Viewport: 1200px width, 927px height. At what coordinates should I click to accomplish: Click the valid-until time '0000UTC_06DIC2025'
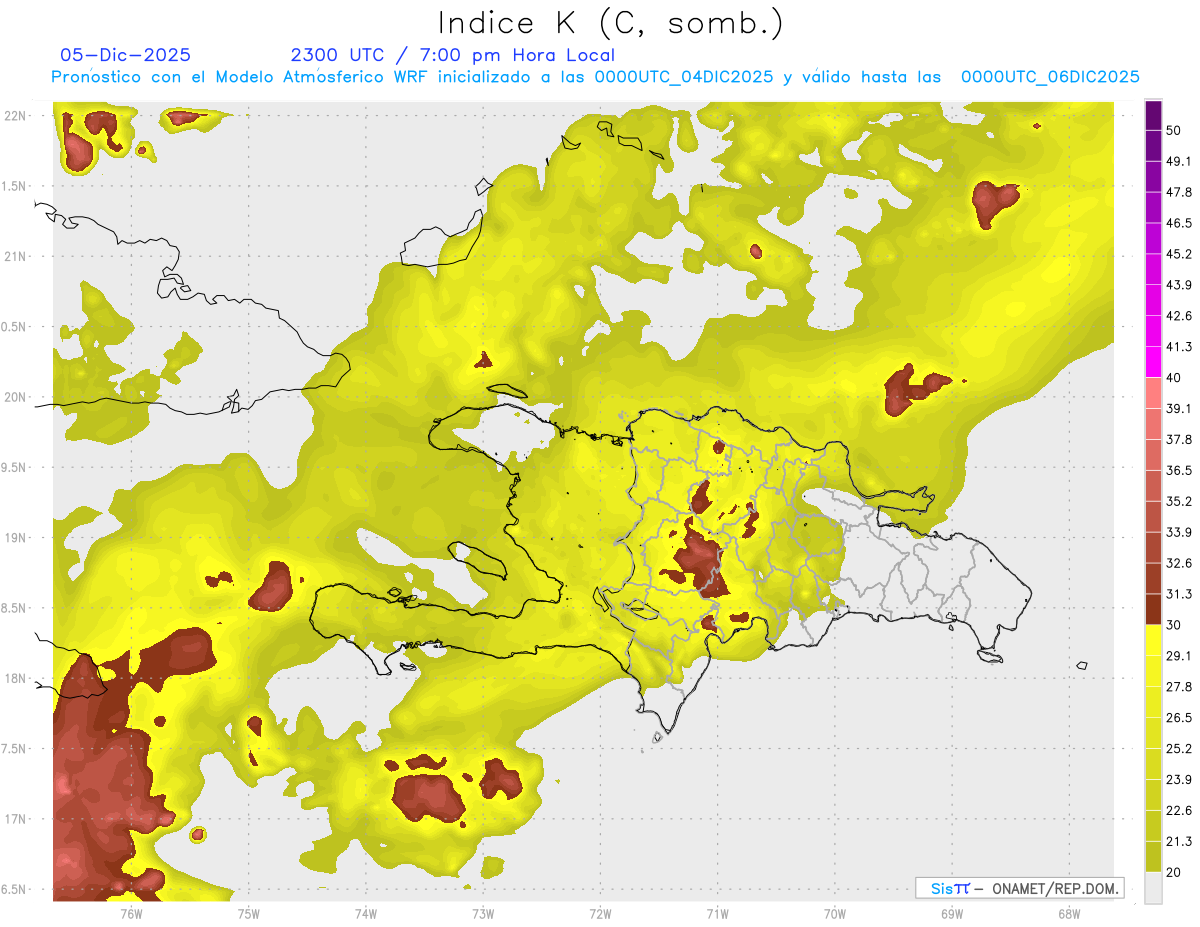click(x=1050, y=77)
